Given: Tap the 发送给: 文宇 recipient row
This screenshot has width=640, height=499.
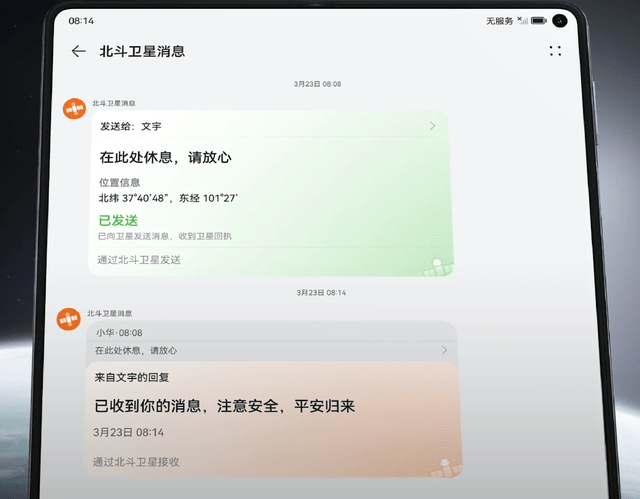Looking at the screenshot, I should click(269, 126).
